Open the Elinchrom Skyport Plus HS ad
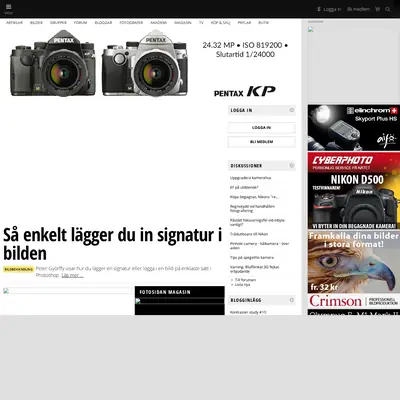The height and width of the screenshot is (400, 400). [354, 127]
